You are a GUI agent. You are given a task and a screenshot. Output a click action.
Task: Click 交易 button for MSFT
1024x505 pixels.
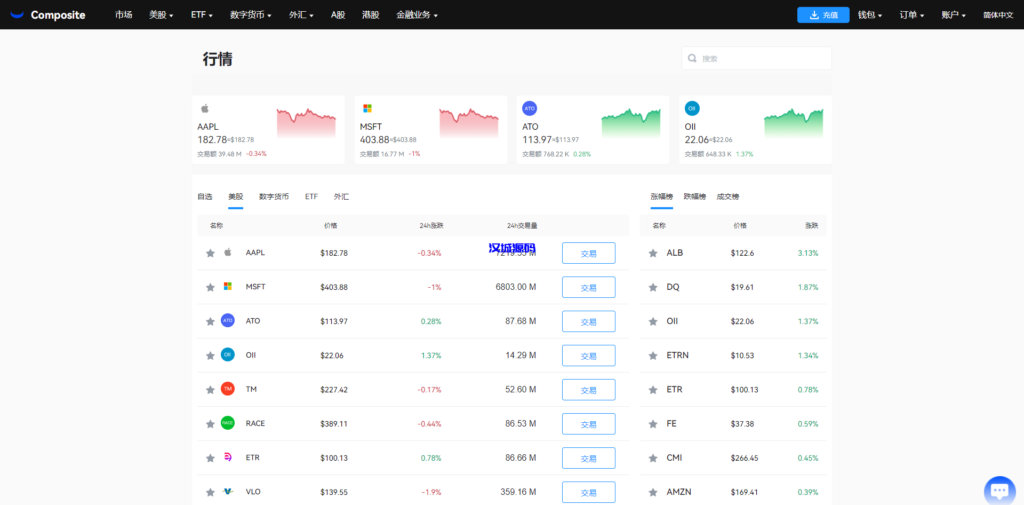pos(588,287)
